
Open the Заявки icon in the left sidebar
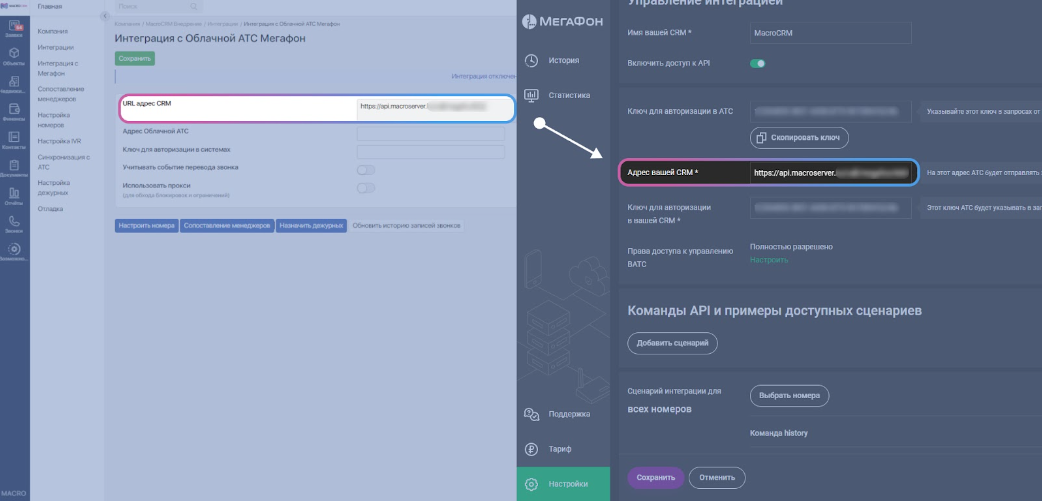pyautogui.click(x=14, y=29)
